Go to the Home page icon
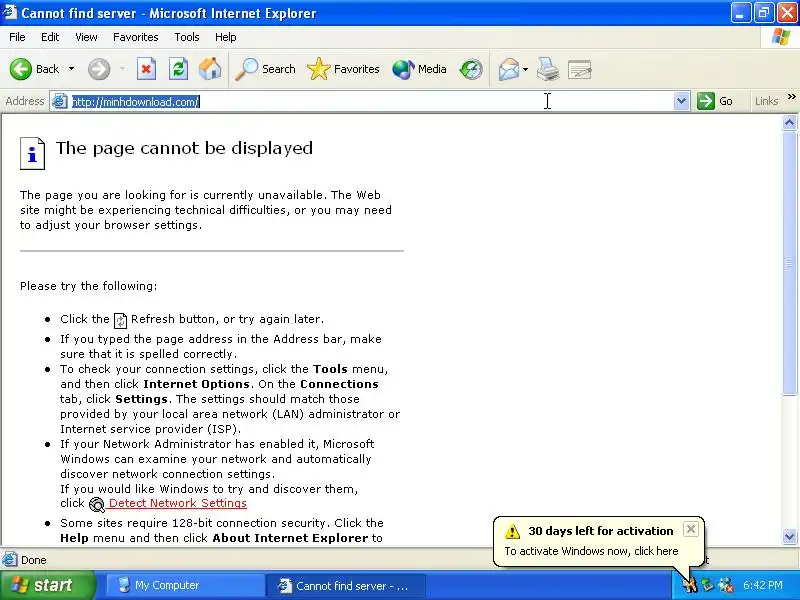The height and width of the screenshot is (600, 800). pos(210,69)
